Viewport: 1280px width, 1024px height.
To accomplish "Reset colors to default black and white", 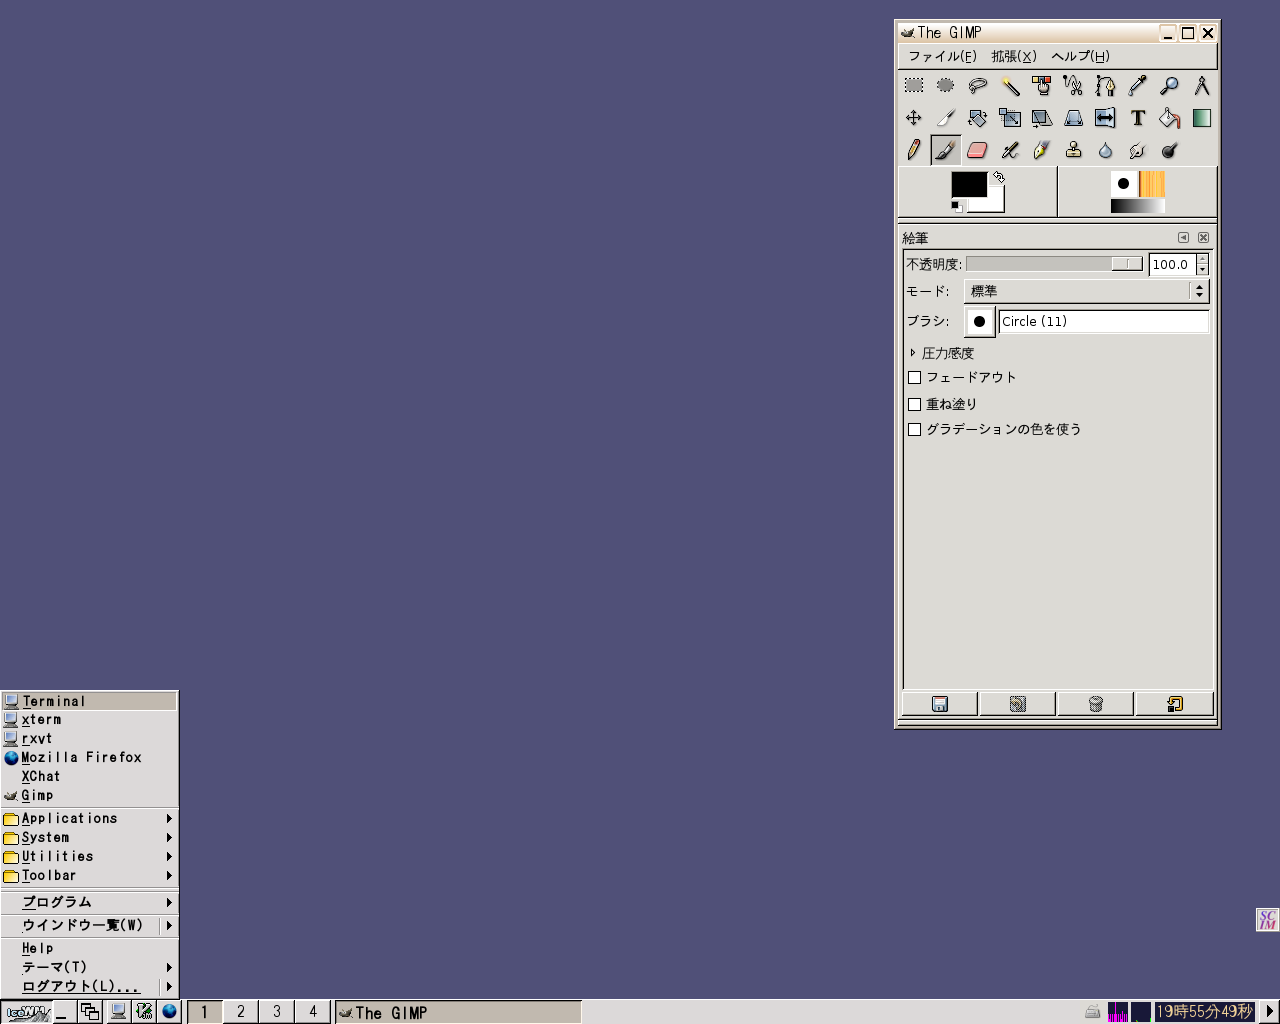I will 957,206.
